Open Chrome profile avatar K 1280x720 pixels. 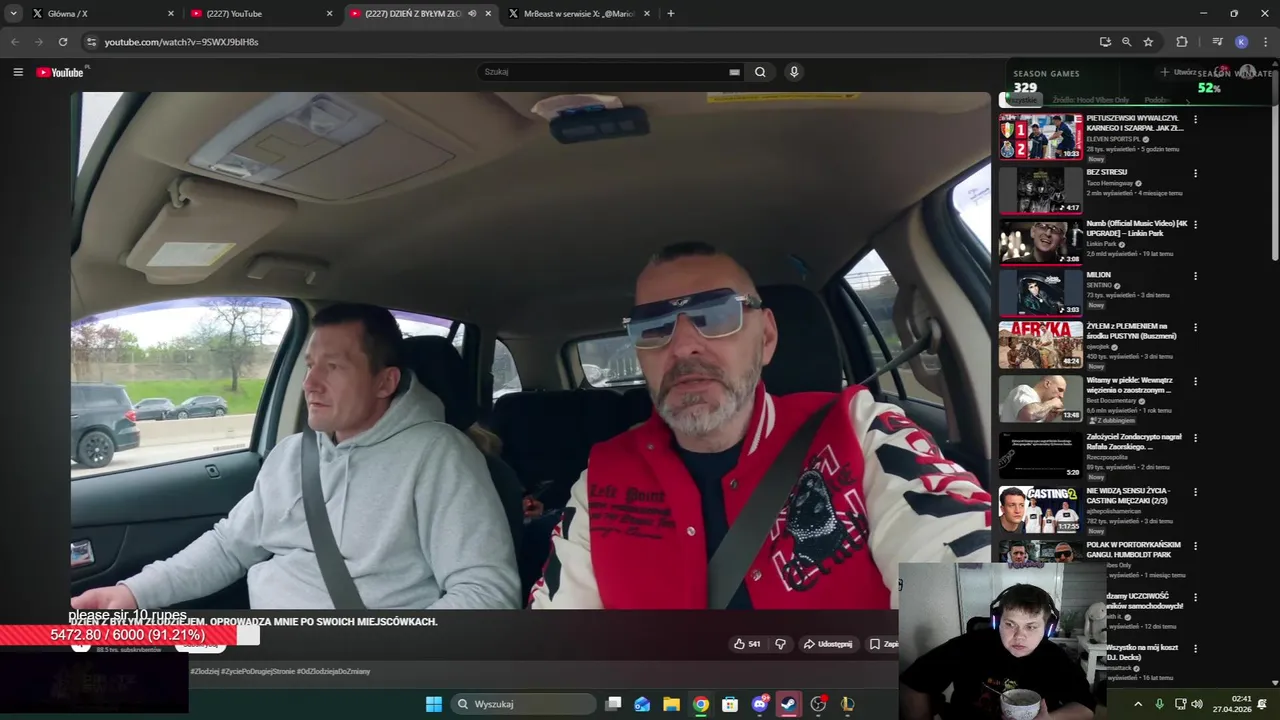coord(1241,42)
